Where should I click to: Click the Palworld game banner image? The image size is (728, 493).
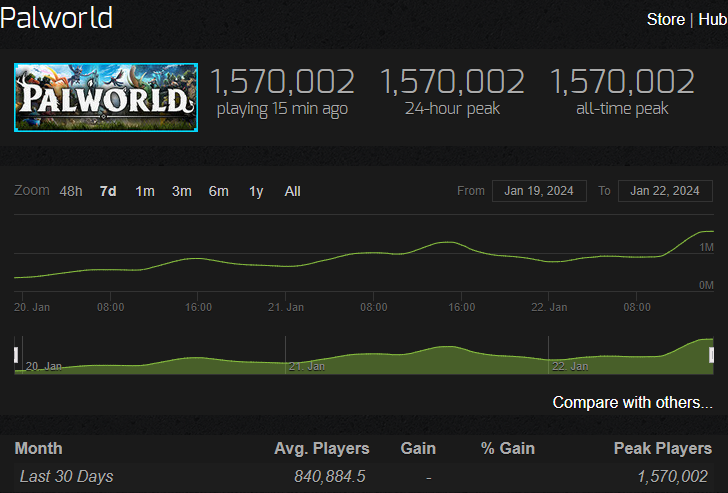pyautogui.click(x=106, y=97)
